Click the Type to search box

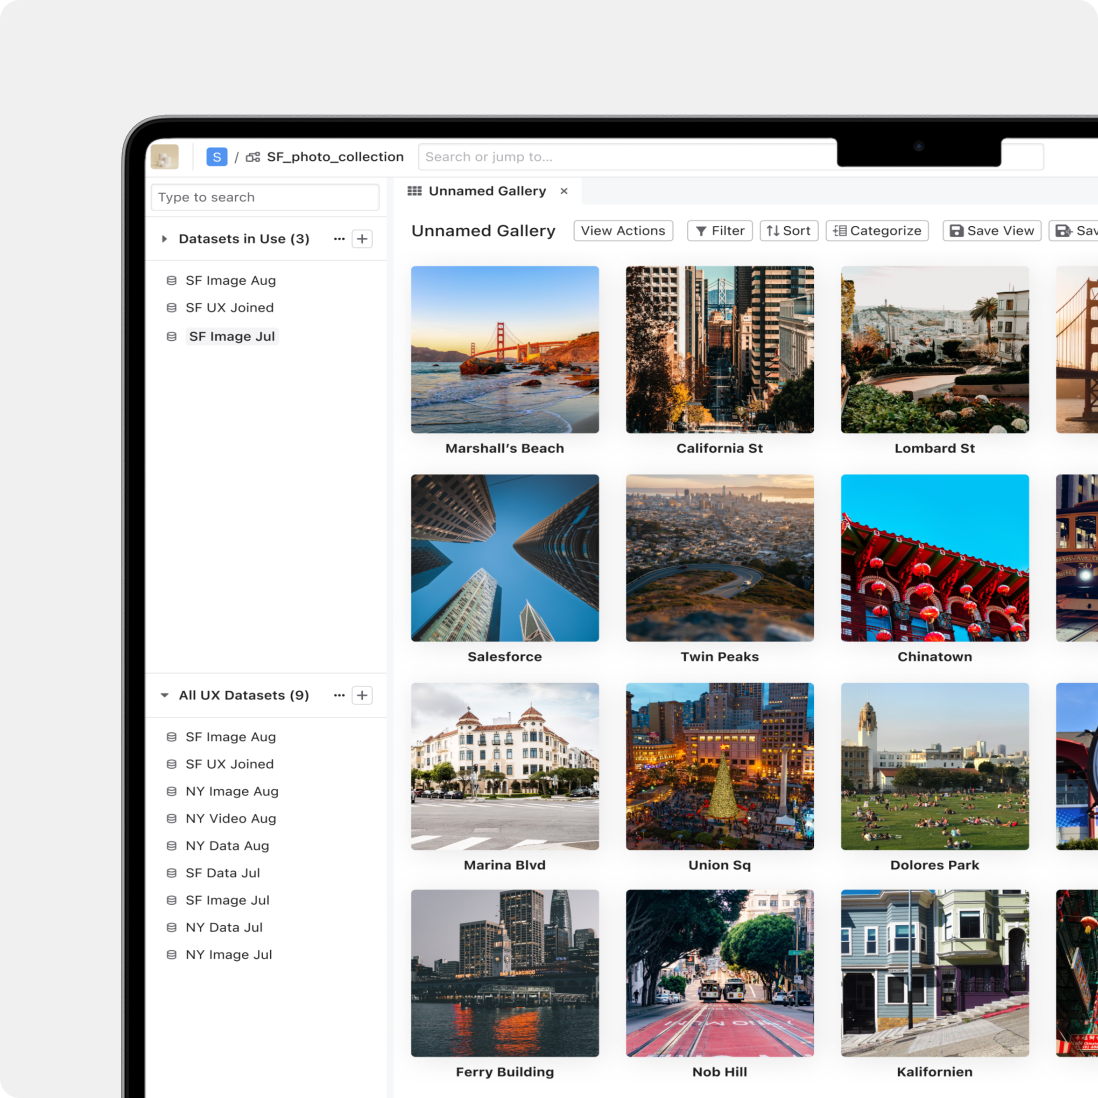click(x=265, y=197)
